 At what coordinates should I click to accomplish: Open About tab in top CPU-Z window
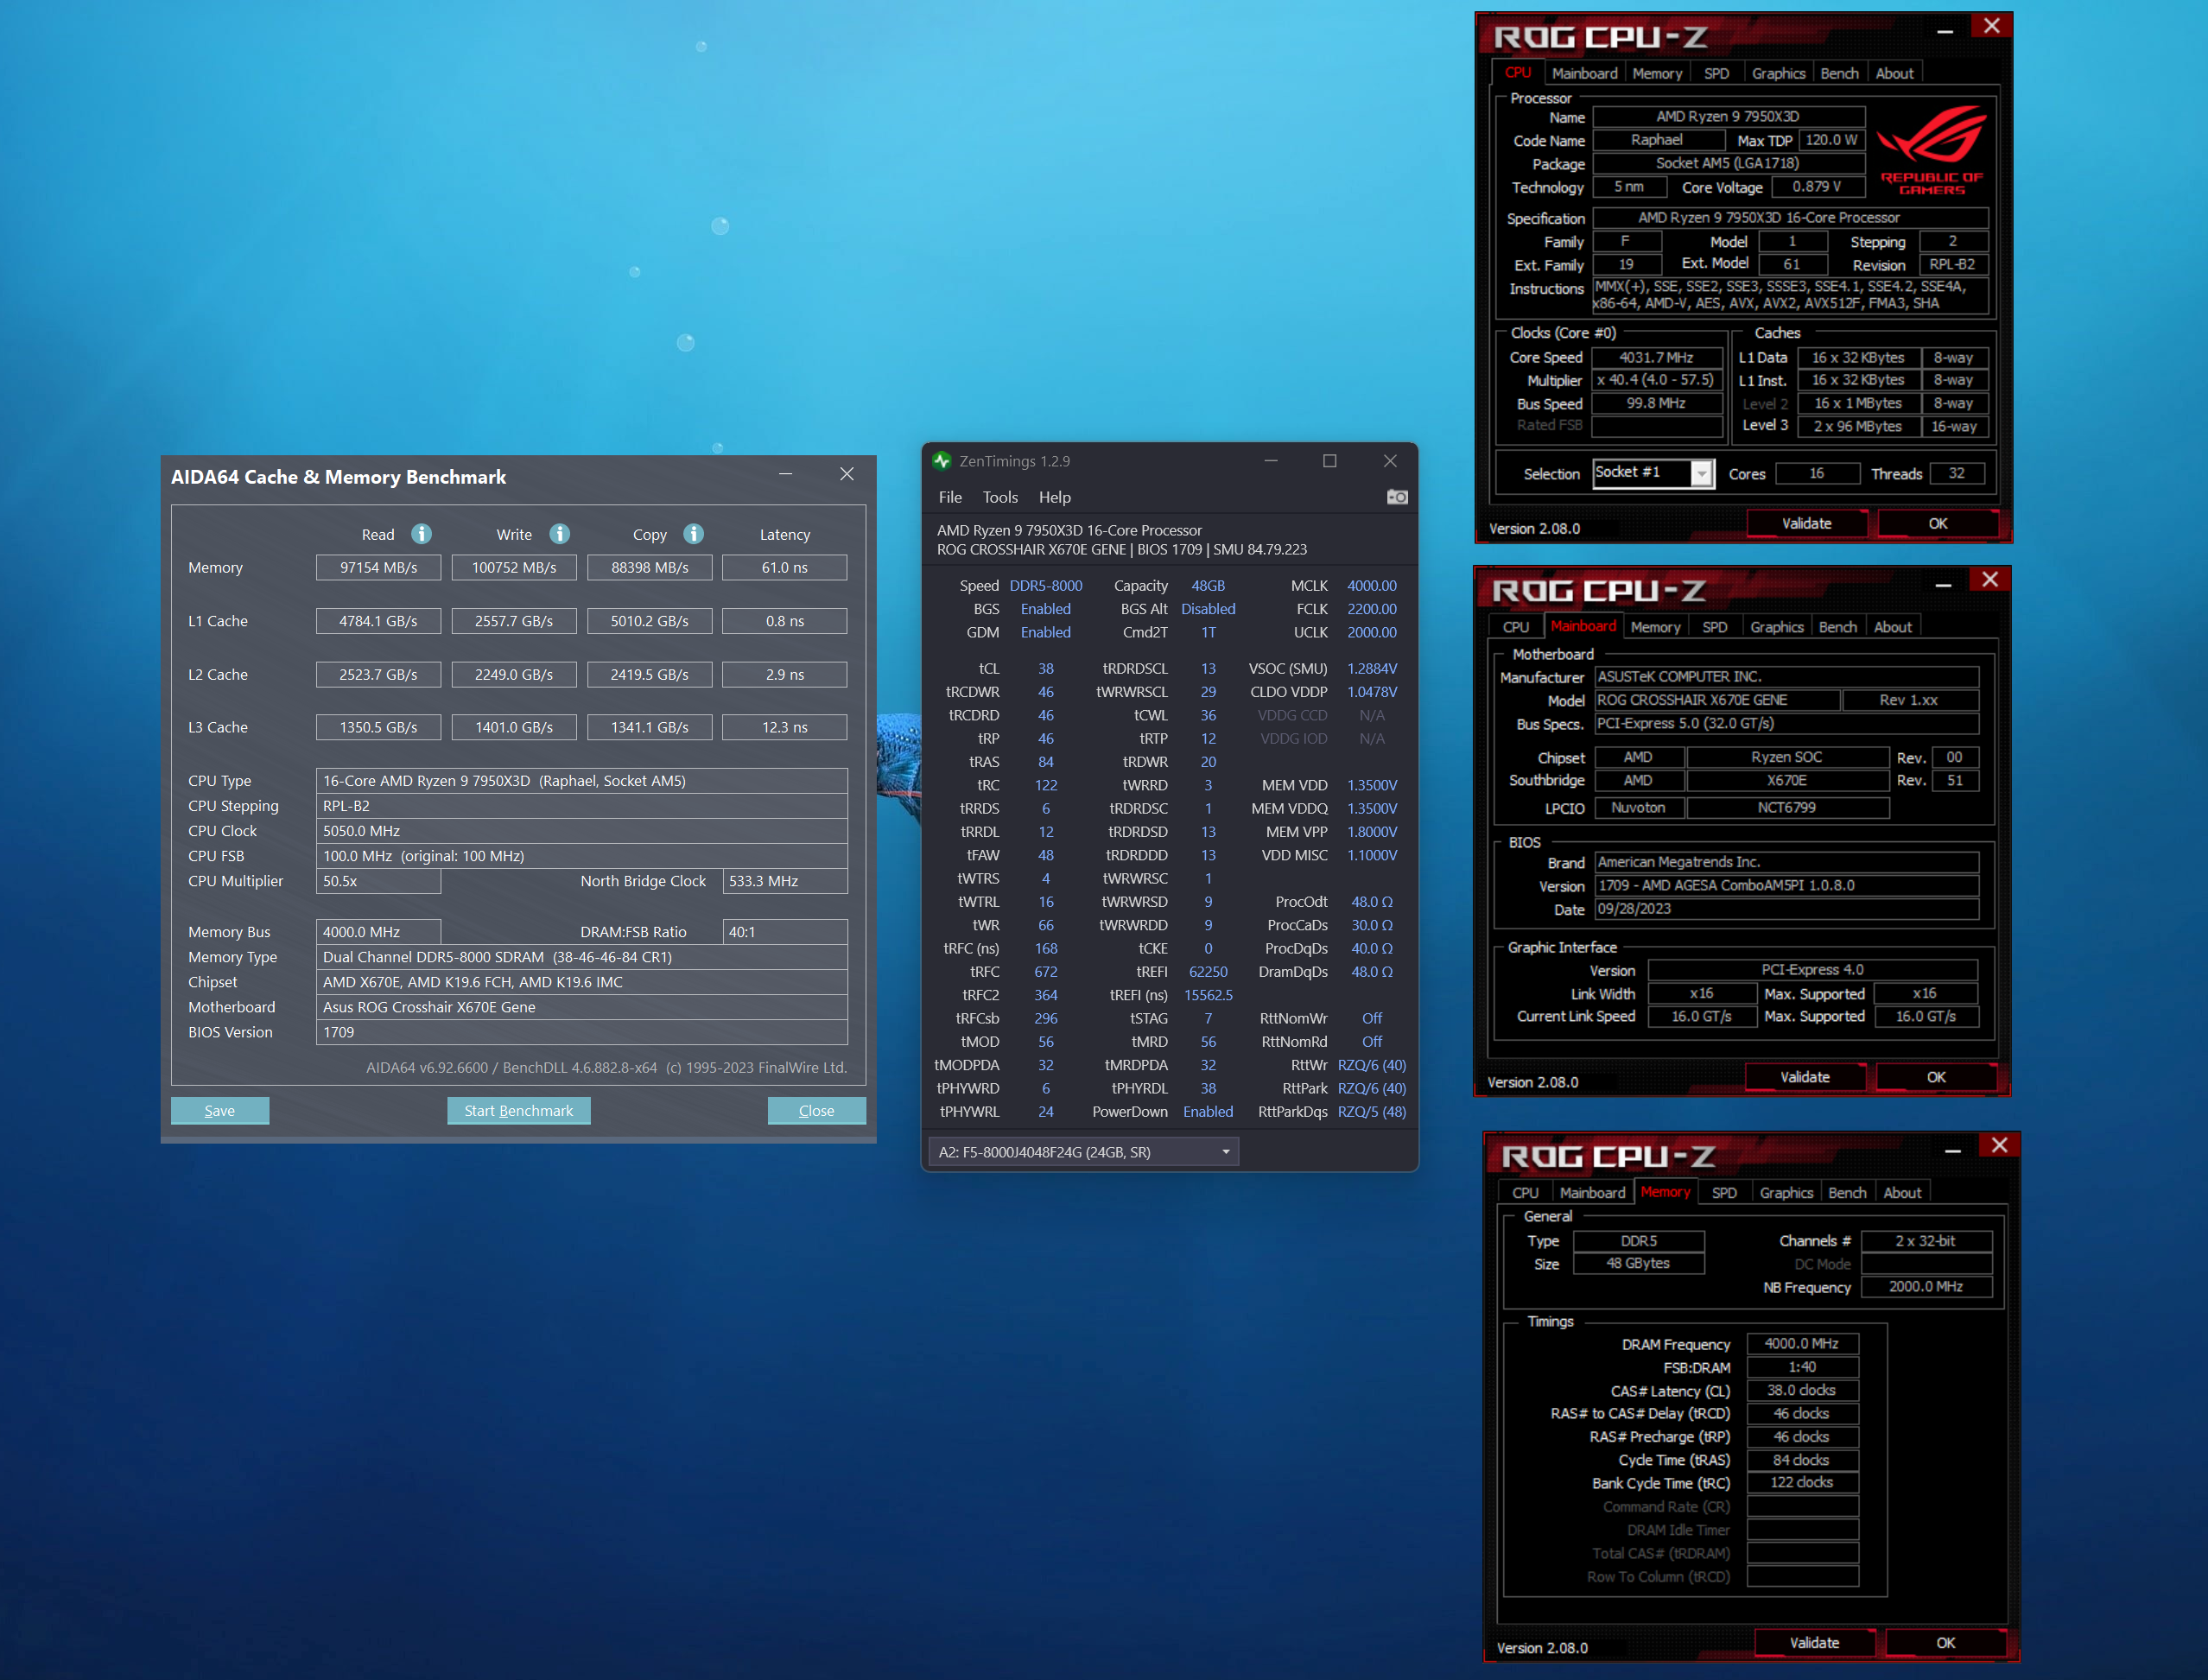point(1894,73)
